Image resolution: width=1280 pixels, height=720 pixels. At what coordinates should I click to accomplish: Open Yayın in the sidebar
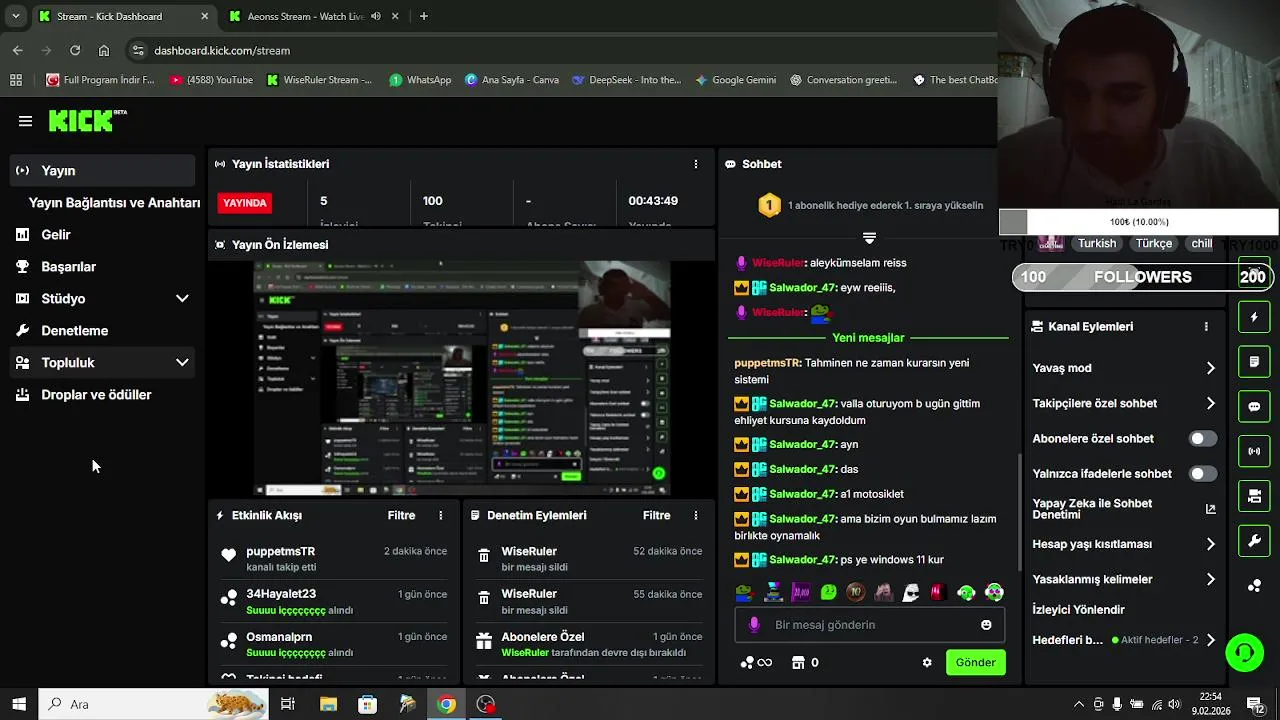click(103, 170)
